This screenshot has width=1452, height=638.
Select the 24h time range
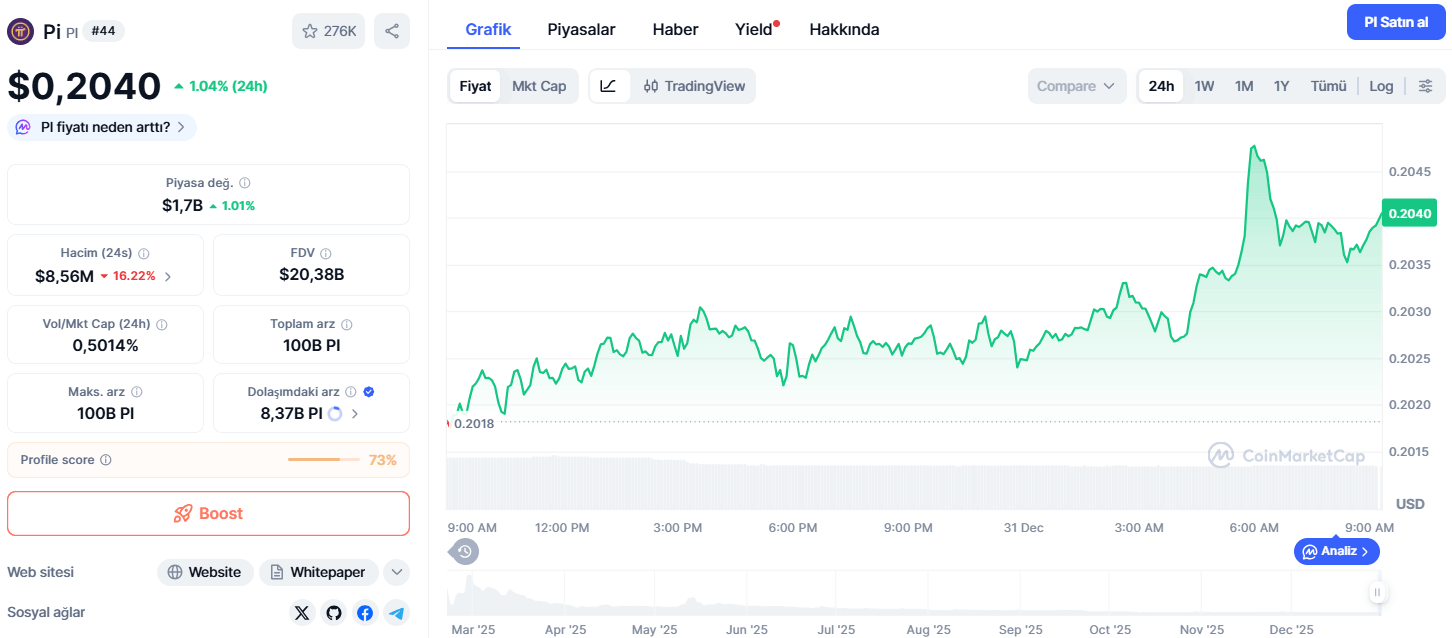click(1161, 86)
